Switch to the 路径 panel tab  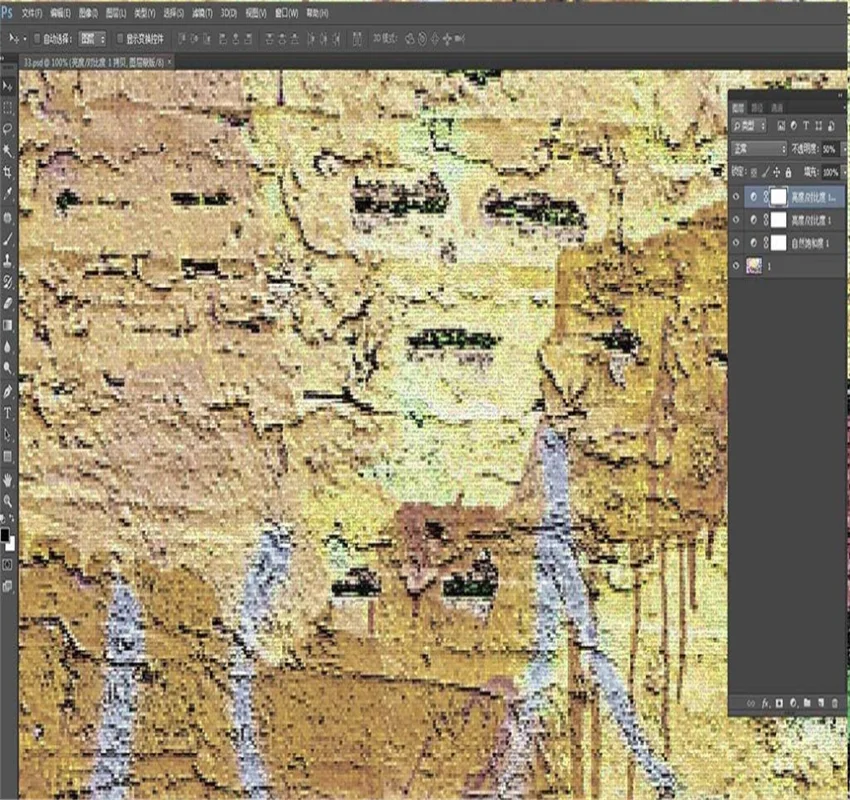point(757,108)
